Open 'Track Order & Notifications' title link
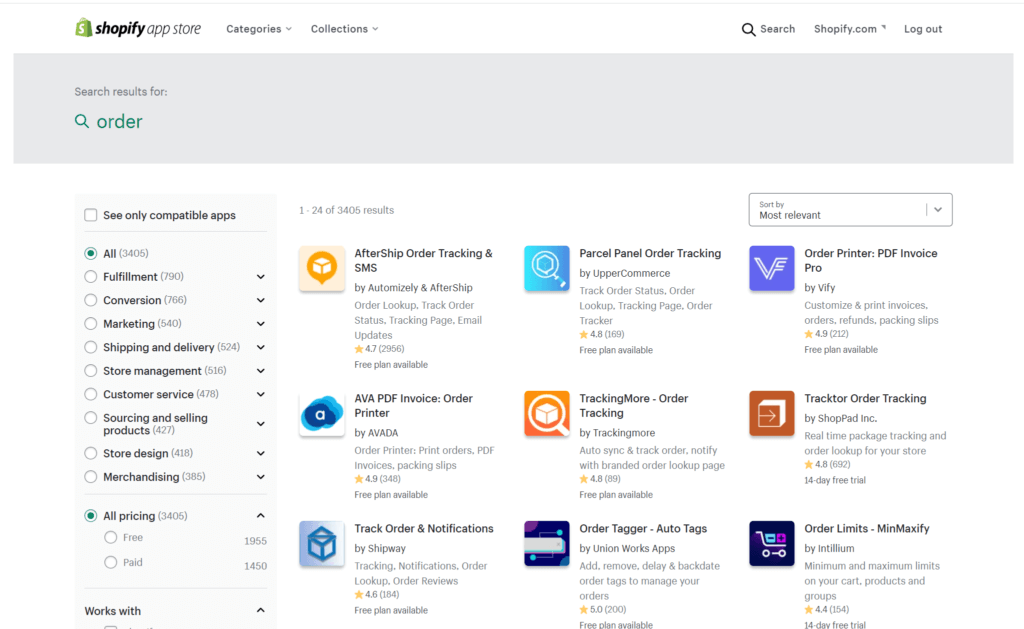1024x629 pixels. click(424, 528)
